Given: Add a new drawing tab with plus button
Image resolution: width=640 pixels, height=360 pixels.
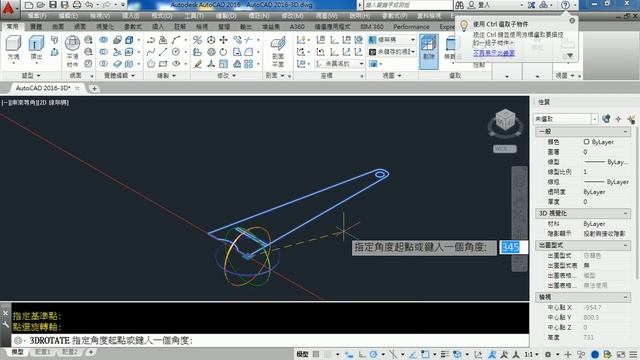Looking at the screenshot, I should pos(94,88).
